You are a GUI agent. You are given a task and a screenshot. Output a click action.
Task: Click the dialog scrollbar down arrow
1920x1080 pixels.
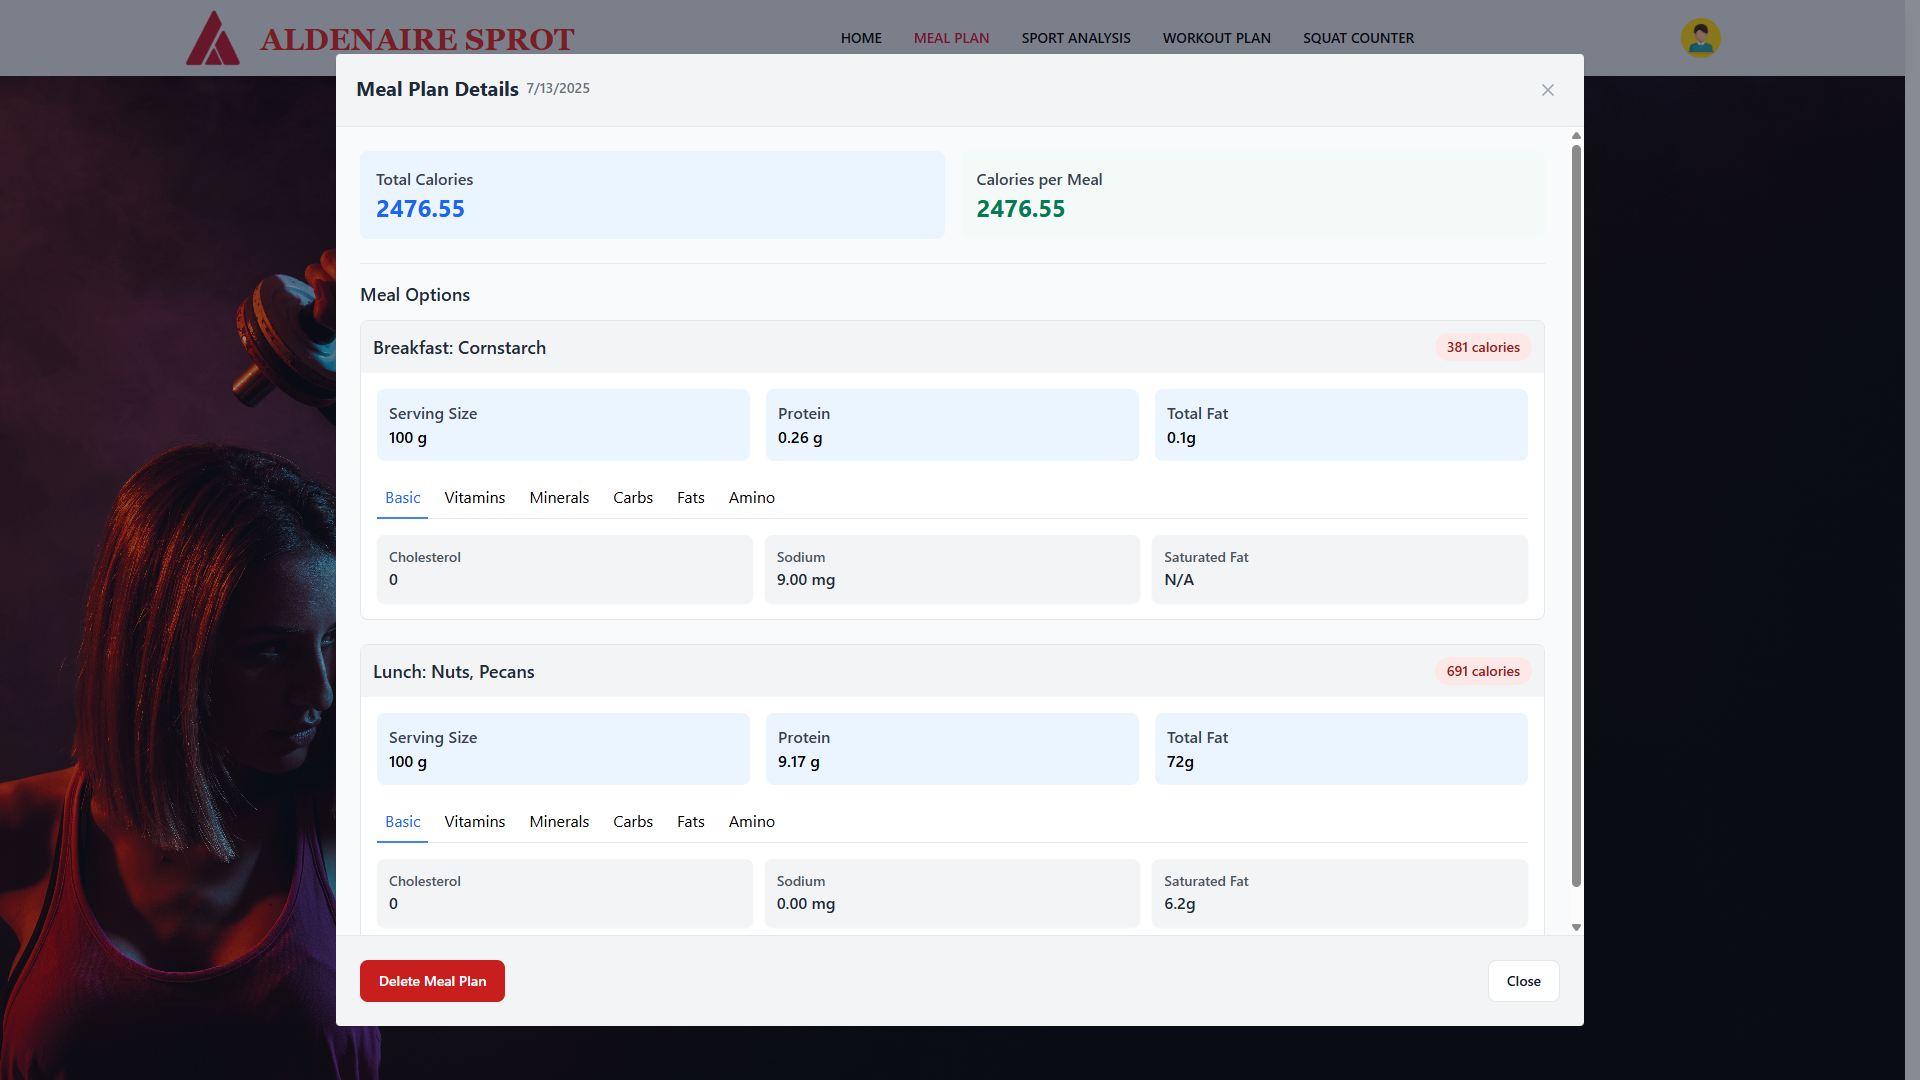coord(1576,928)
